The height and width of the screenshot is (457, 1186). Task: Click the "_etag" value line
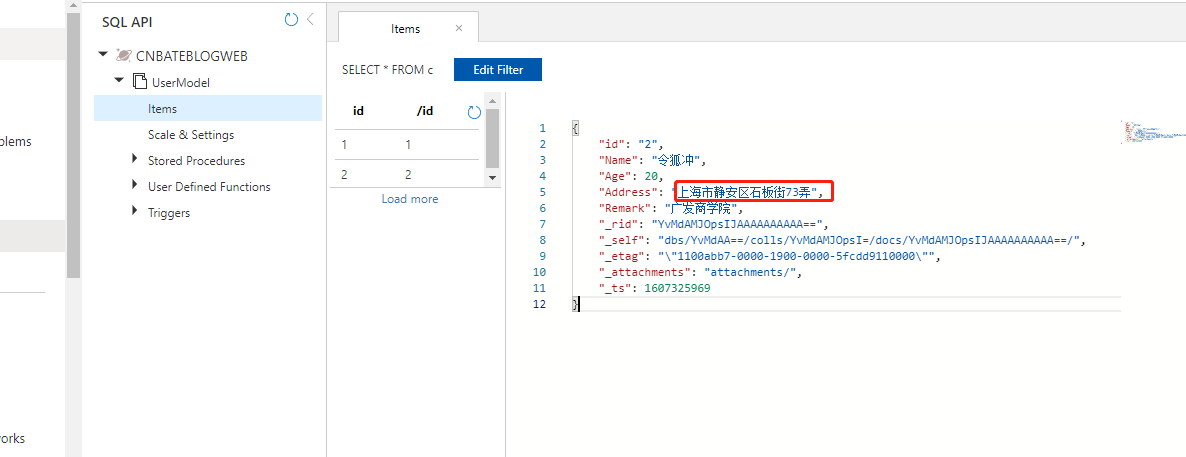coord(770,256)
